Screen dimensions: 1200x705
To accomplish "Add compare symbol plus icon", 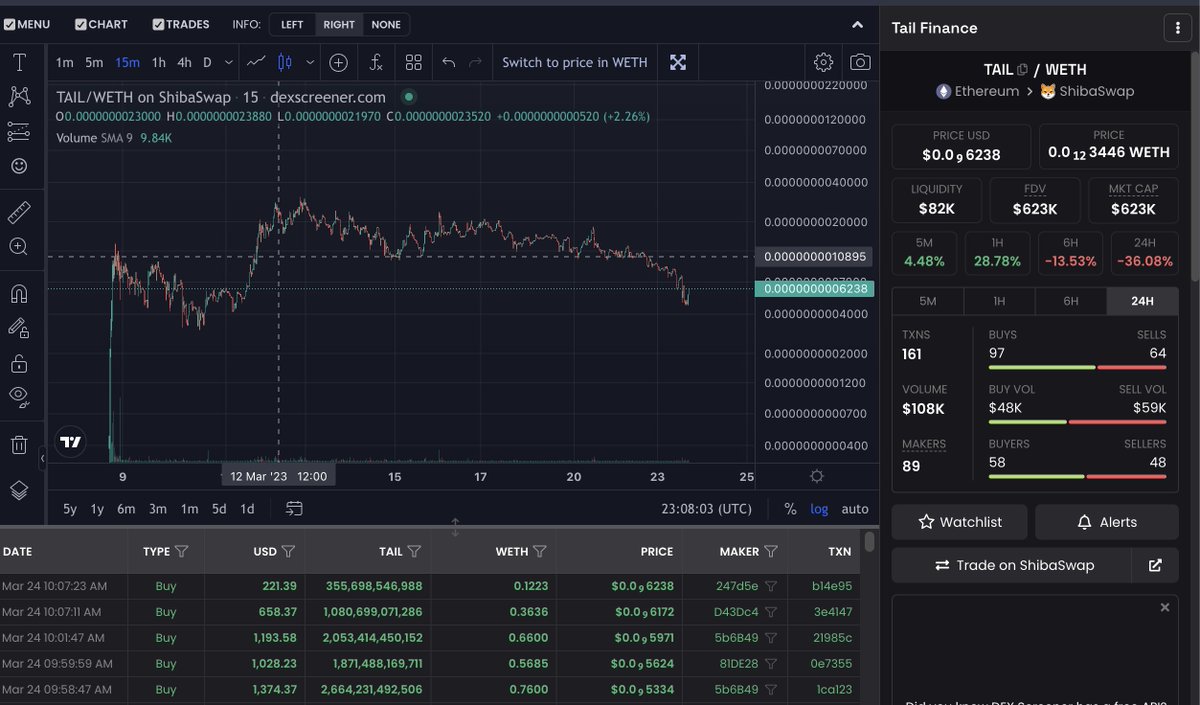I will pyautogui.click(x=338, y=62).
